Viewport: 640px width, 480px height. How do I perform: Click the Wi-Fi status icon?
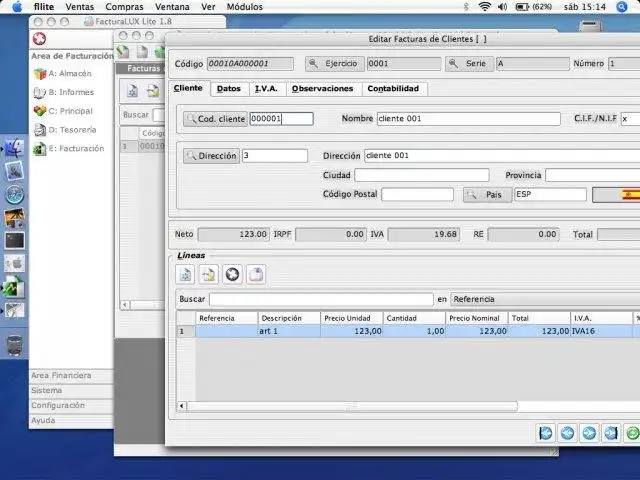pos(484,7)
